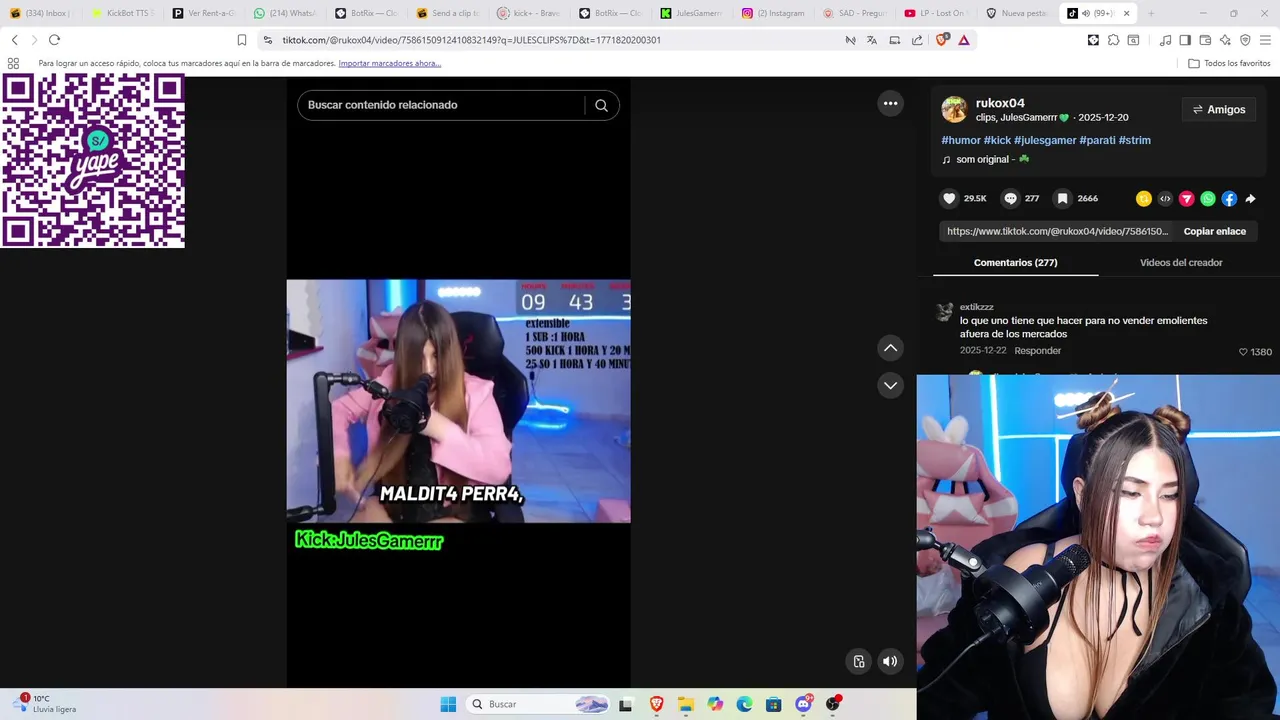This screenshot has height=720, width=1280.
Task: Go to the next video with down chevron
Action: pyautogui.click(x=890, y=385)
